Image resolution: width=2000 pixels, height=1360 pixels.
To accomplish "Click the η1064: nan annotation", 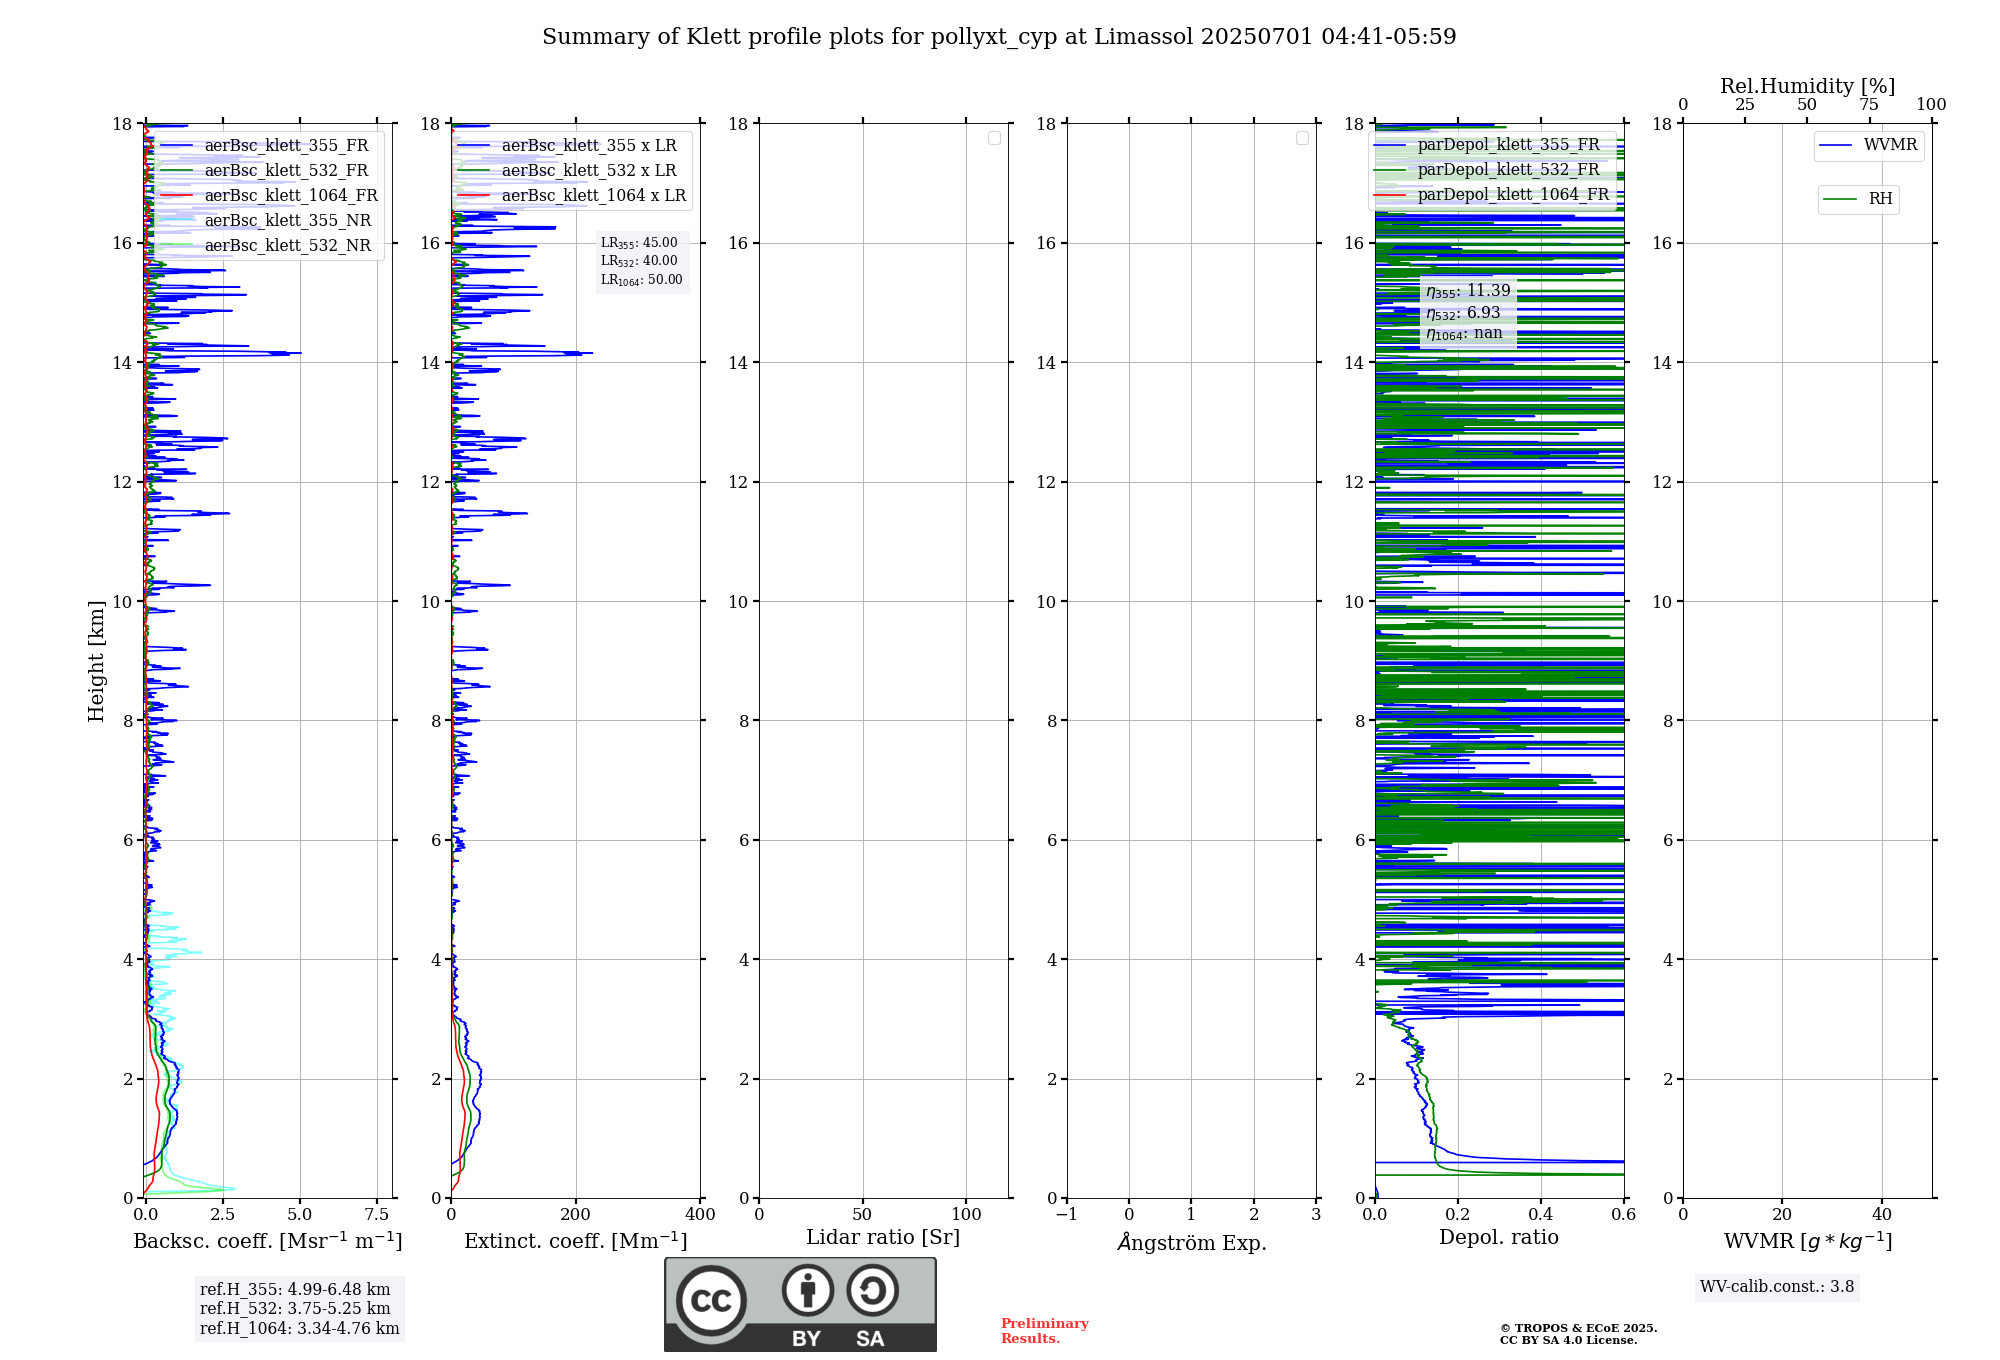I will pyautogui.click(x=1464, y=334).
